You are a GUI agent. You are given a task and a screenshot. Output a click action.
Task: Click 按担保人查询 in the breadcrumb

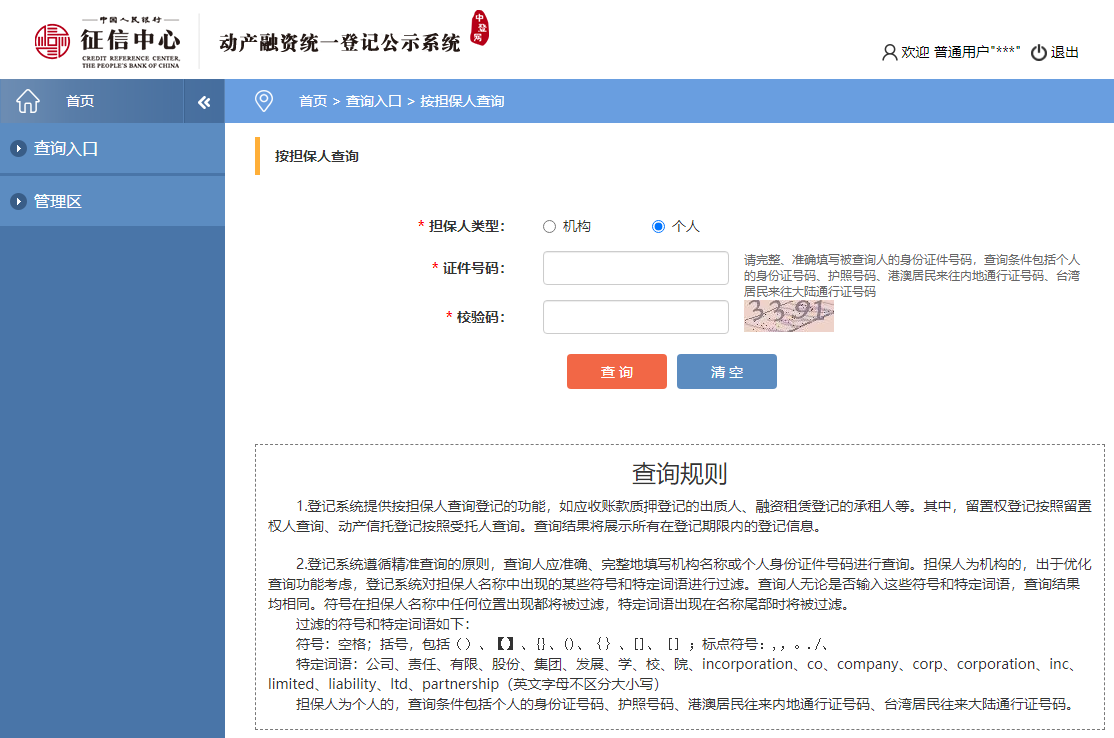pos(462,101)
